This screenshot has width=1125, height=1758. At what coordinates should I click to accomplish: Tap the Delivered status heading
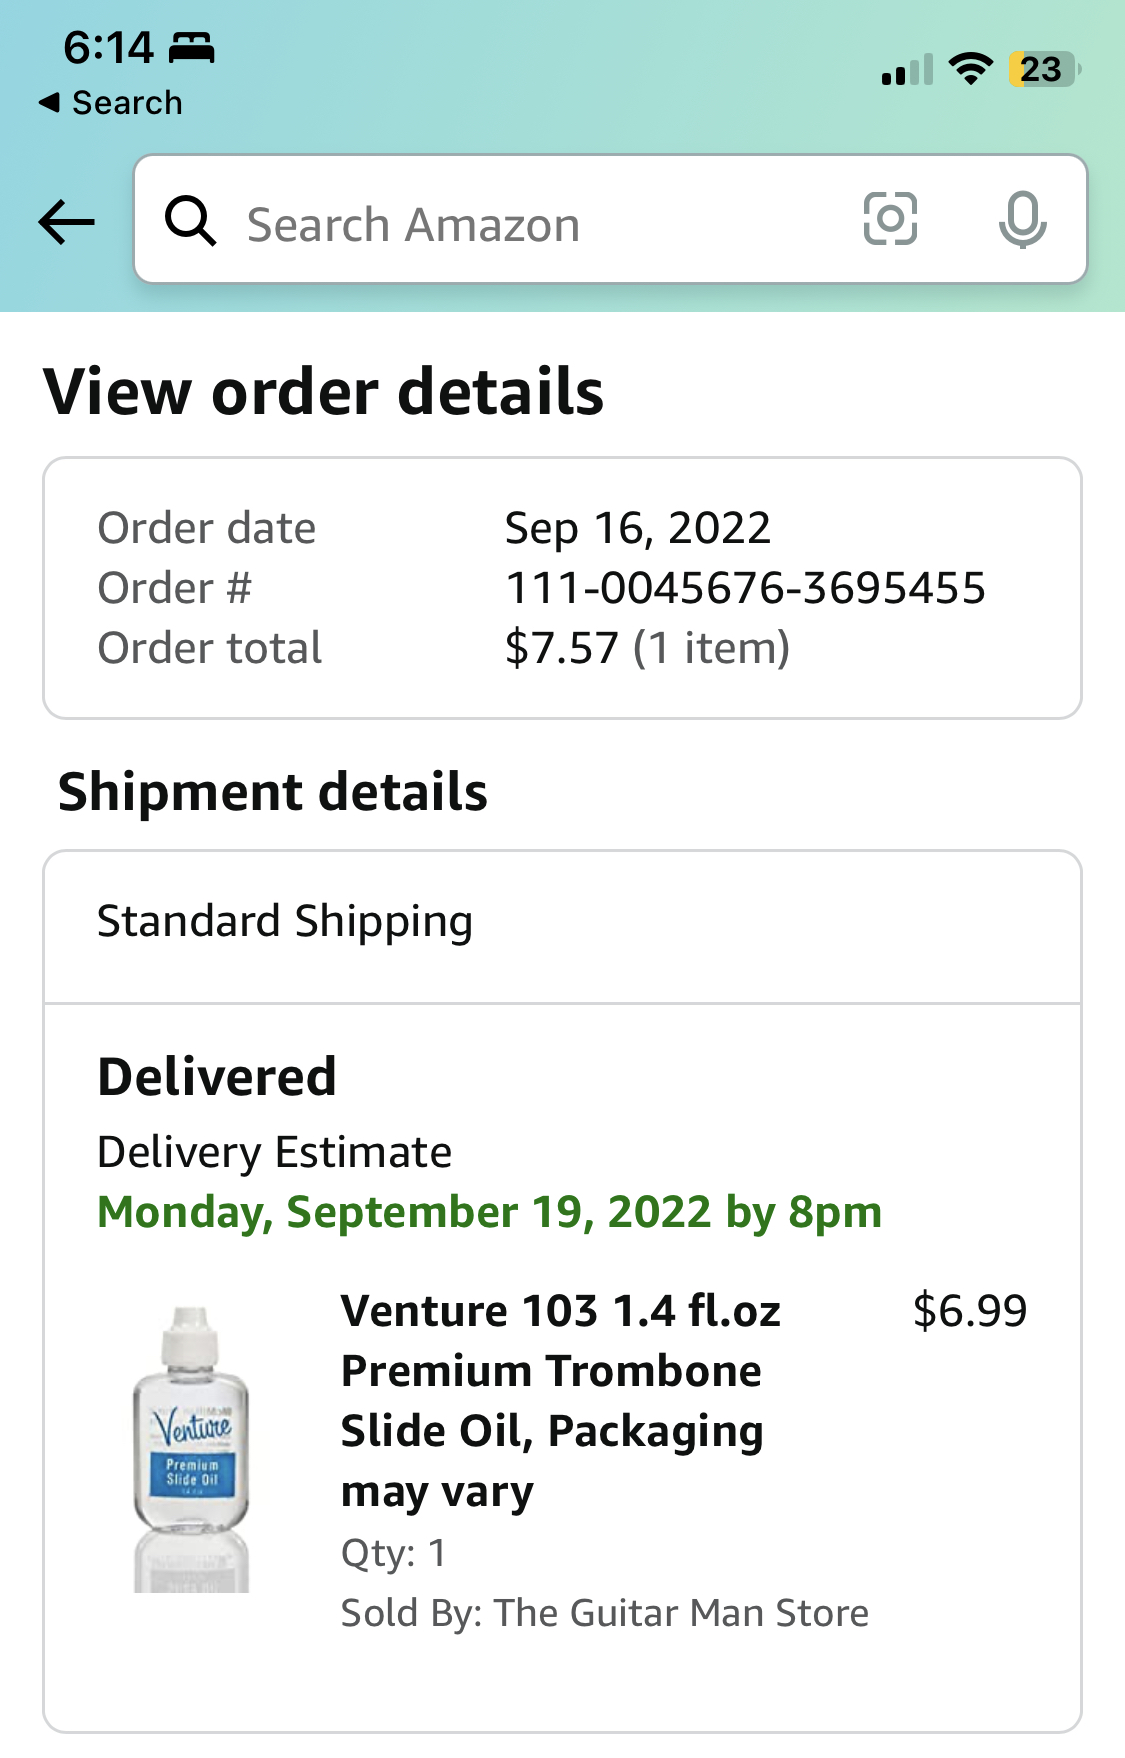[x=217, y=1077]
